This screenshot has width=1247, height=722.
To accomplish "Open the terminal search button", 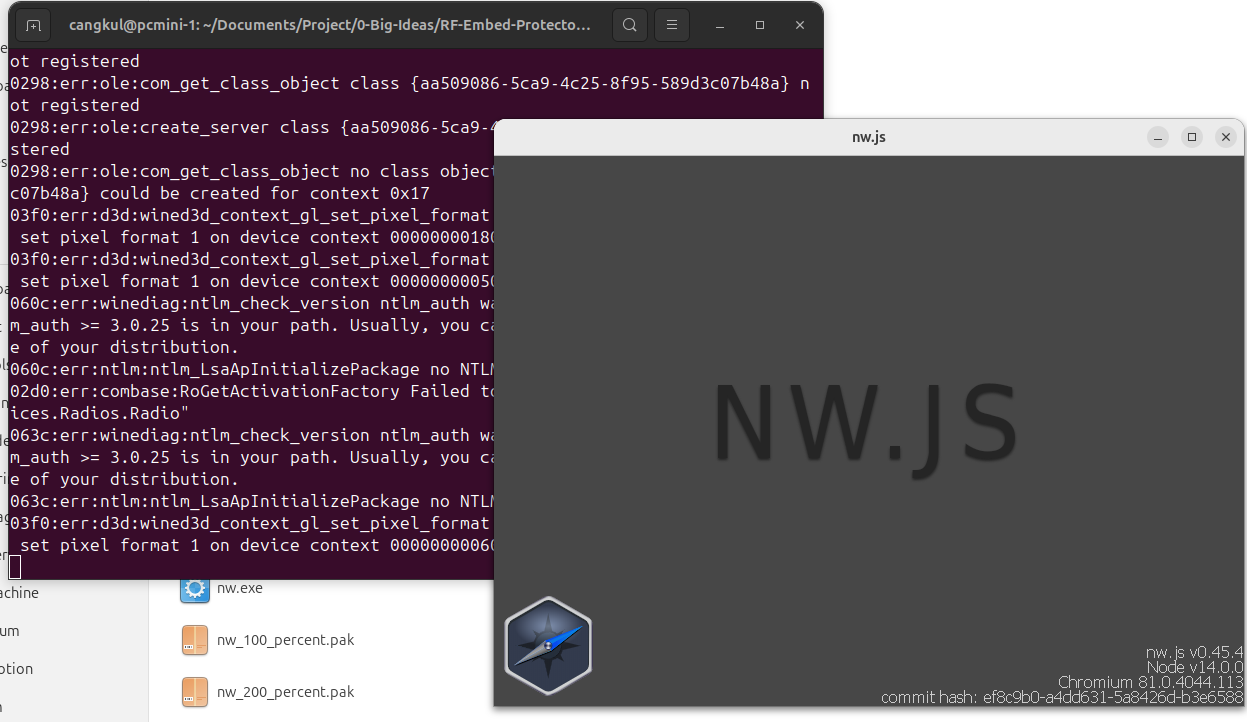I will pyautogui.click(x=629, y=25).
